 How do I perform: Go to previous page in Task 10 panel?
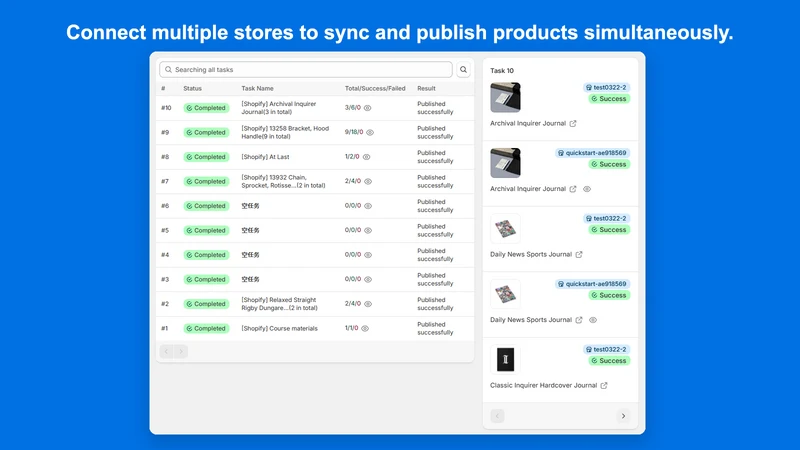pyautogui.click(x=497, y=416)
